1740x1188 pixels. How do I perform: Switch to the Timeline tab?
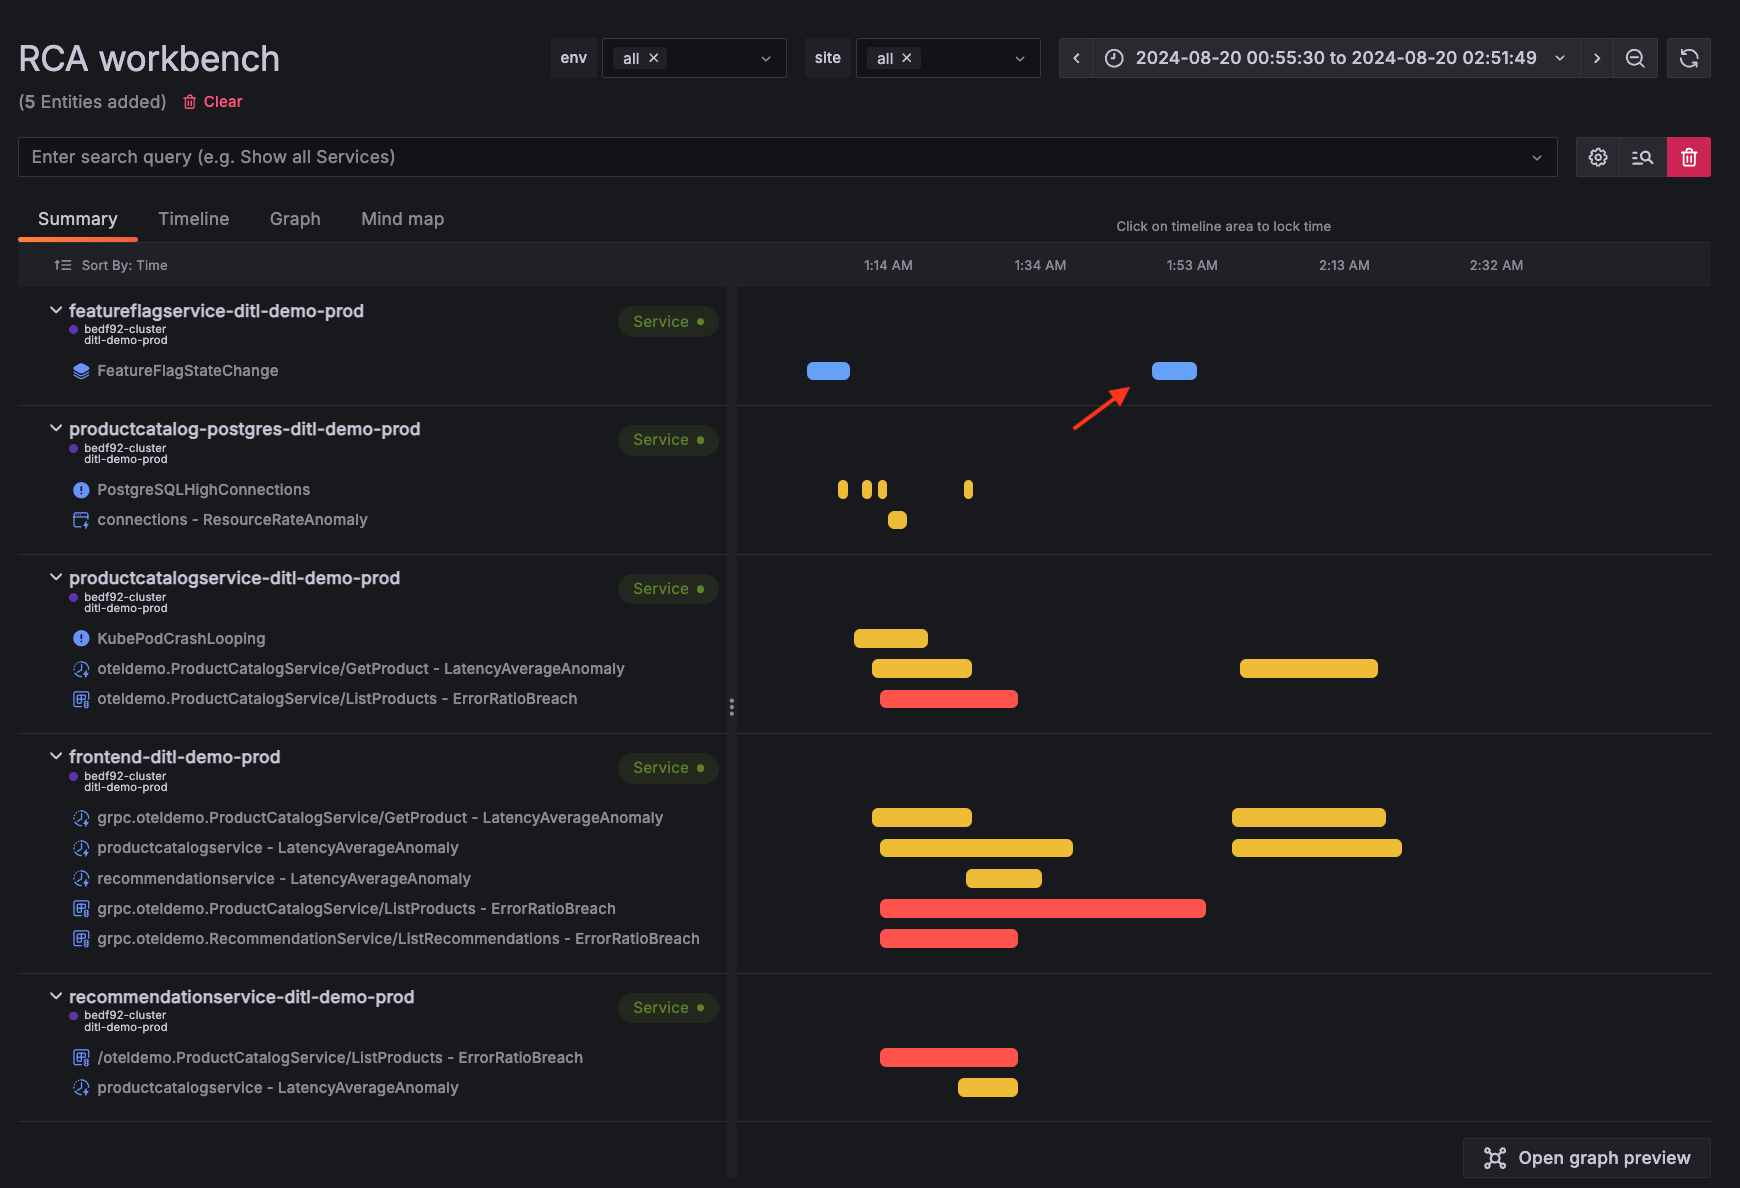click(193, 219)
